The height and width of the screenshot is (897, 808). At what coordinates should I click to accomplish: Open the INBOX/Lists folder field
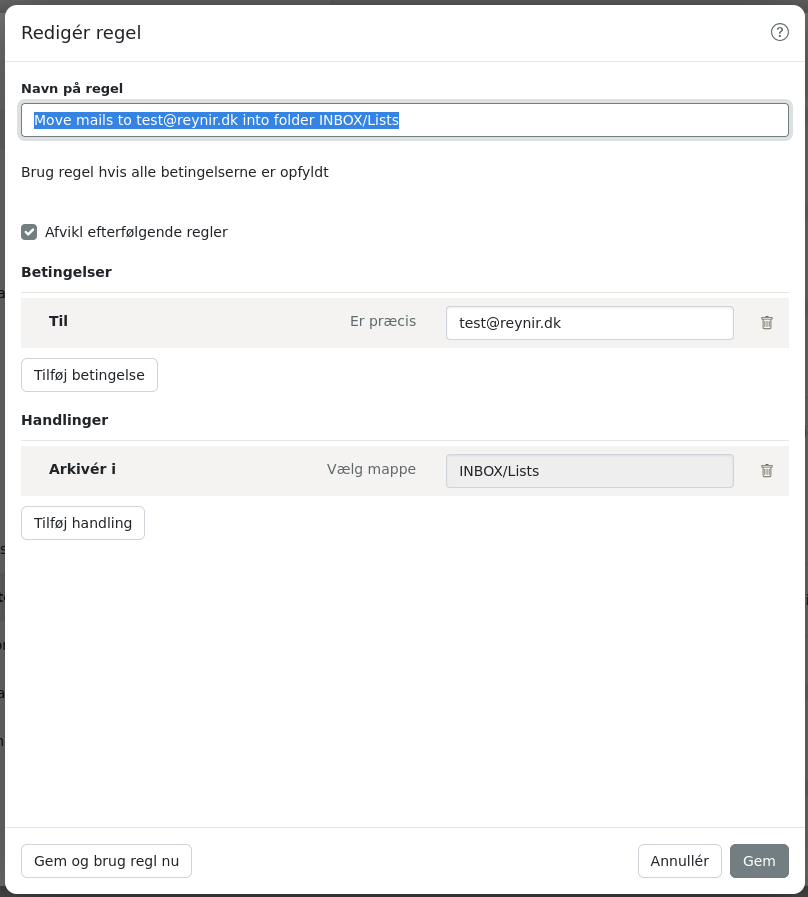(x=590, y=471)
